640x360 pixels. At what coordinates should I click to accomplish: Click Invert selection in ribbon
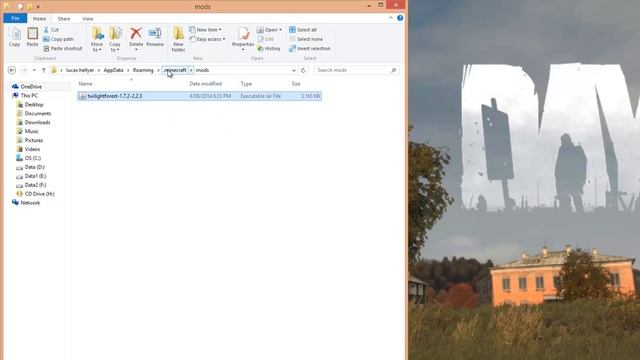pyautogui.click(x=310, y=49)
